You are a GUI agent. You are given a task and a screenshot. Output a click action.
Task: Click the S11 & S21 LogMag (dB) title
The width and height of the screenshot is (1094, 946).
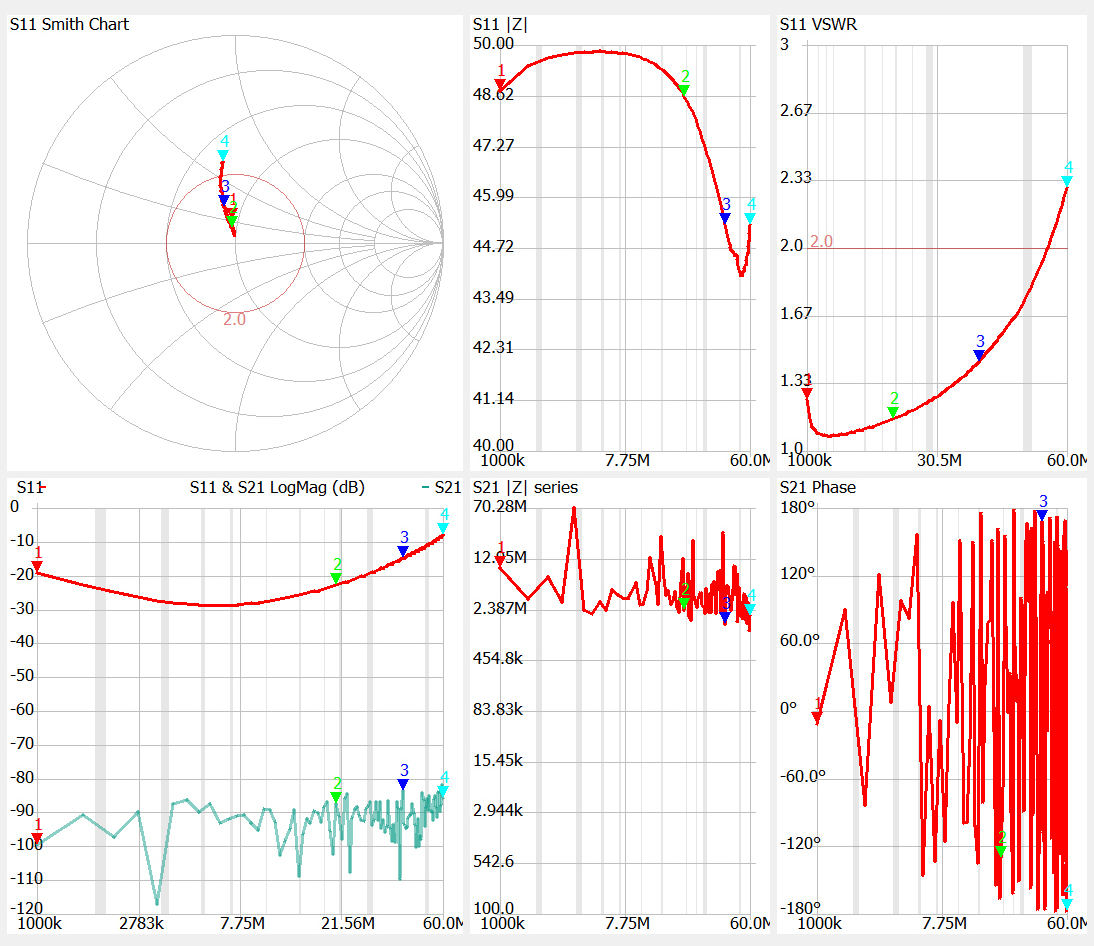click(x=277, y=488)
